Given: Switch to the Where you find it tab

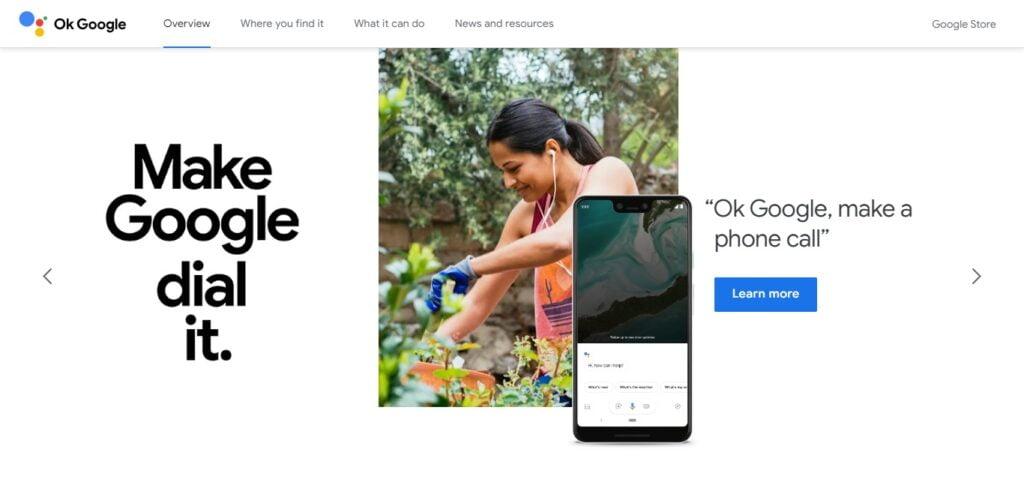Looking at the screenshot, I should click(282, 24).
